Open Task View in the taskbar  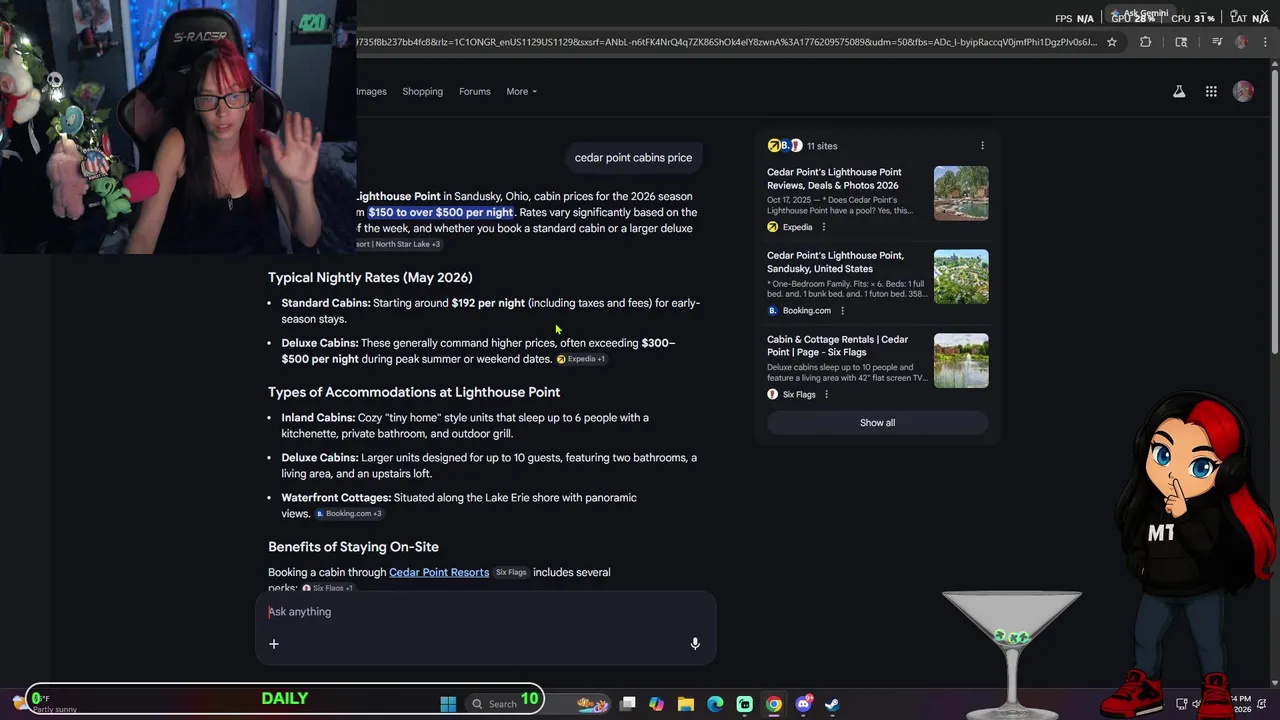[627, 704]
